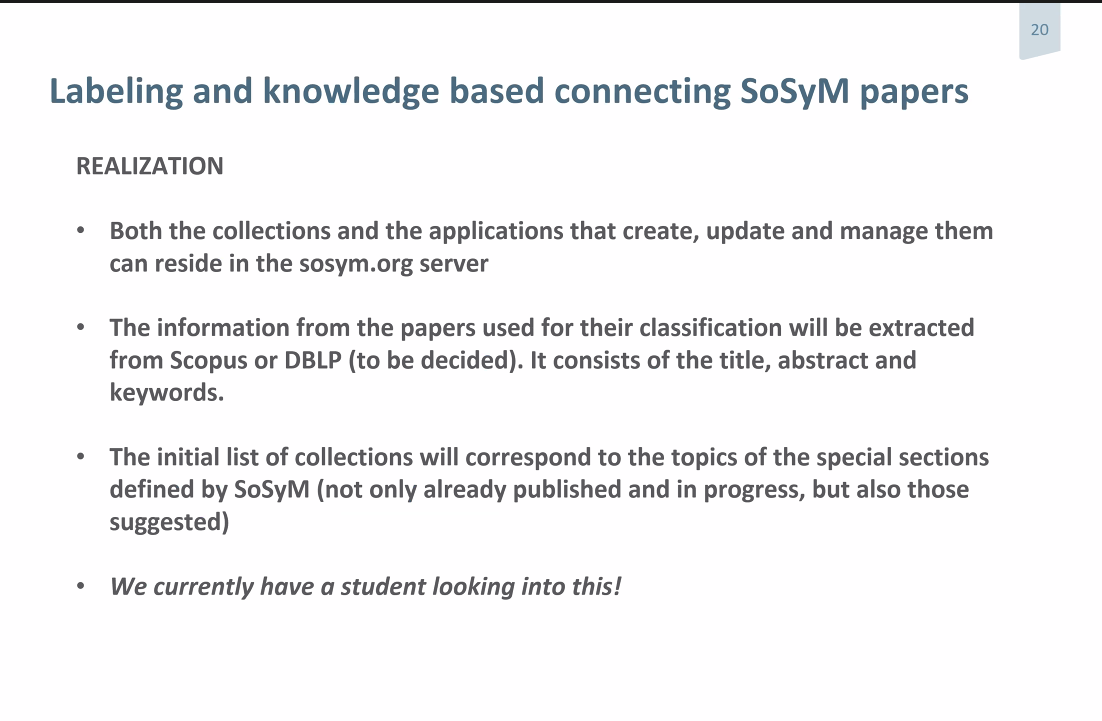The width and height of the screenshot is (1102, 721).
Task: Click the word 'suggested)' in third bullet
Action: click(x=169, y=523)
